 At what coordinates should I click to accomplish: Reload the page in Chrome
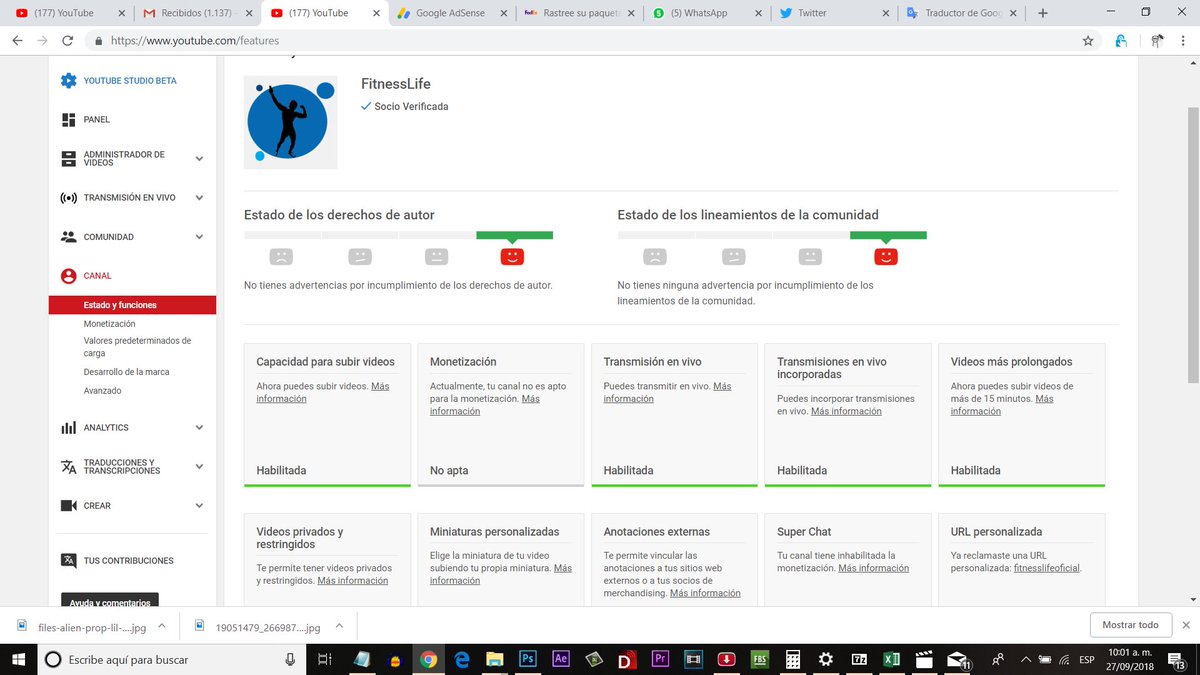[x=67, y=41]
